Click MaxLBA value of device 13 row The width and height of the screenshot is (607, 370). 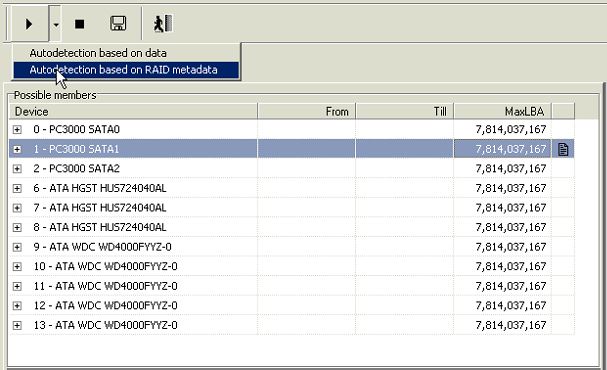point(511,325)
